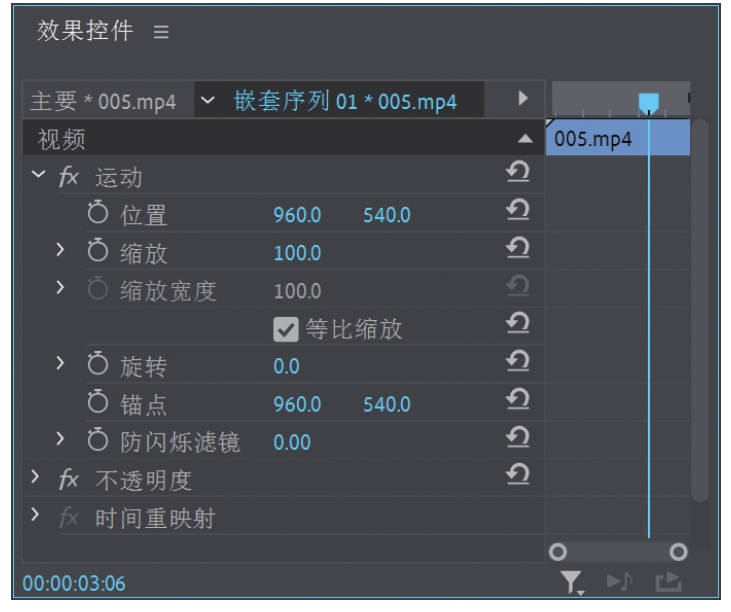This screenshot has height=612, width=731.
Task: Click the 效果控件 panel title
Action: pos(85,31)
